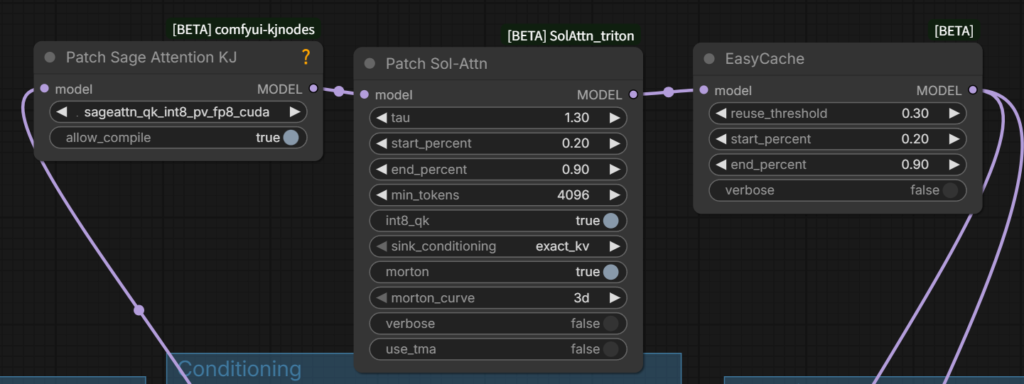This screenshot has height=384, width=1024.
Task: Toggle verbose in Patch Sol-Attn
Action: (x=498, y=323)
